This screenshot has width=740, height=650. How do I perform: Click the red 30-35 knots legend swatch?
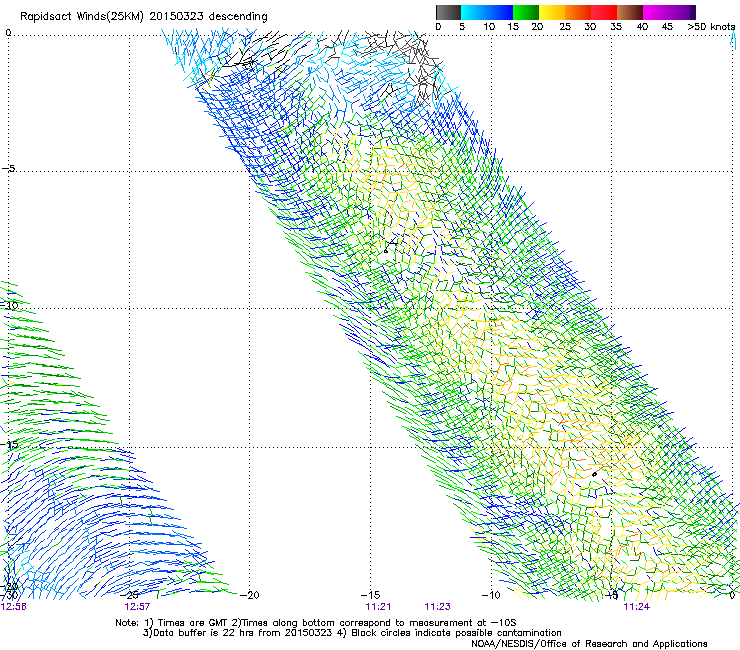604,12
